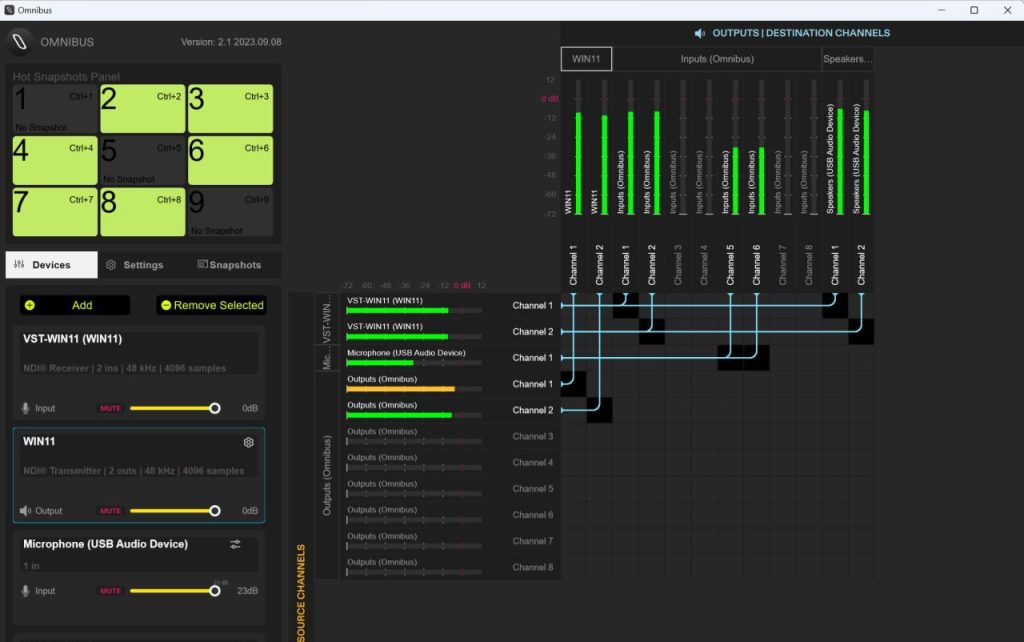Activate the routing node for Microphone to Inputs channel 5

tap(731, 358)
